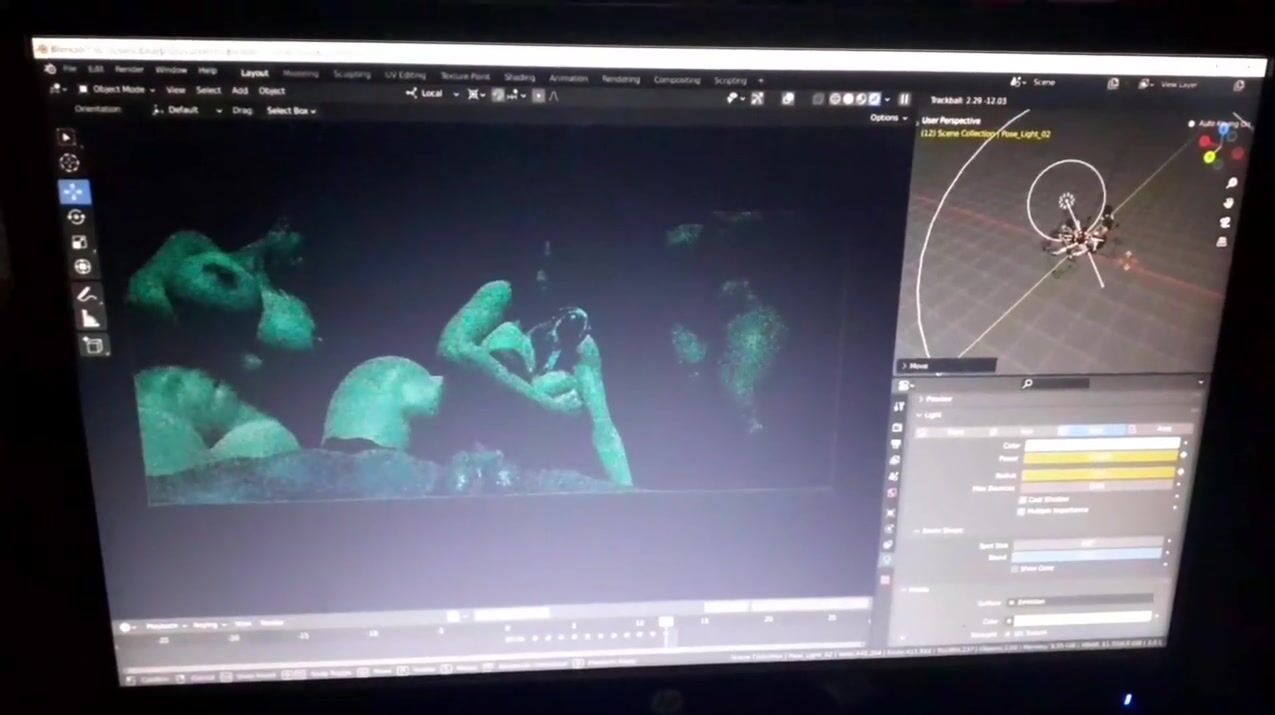Expand the Options dropdown in viewport header

[887, 118]
